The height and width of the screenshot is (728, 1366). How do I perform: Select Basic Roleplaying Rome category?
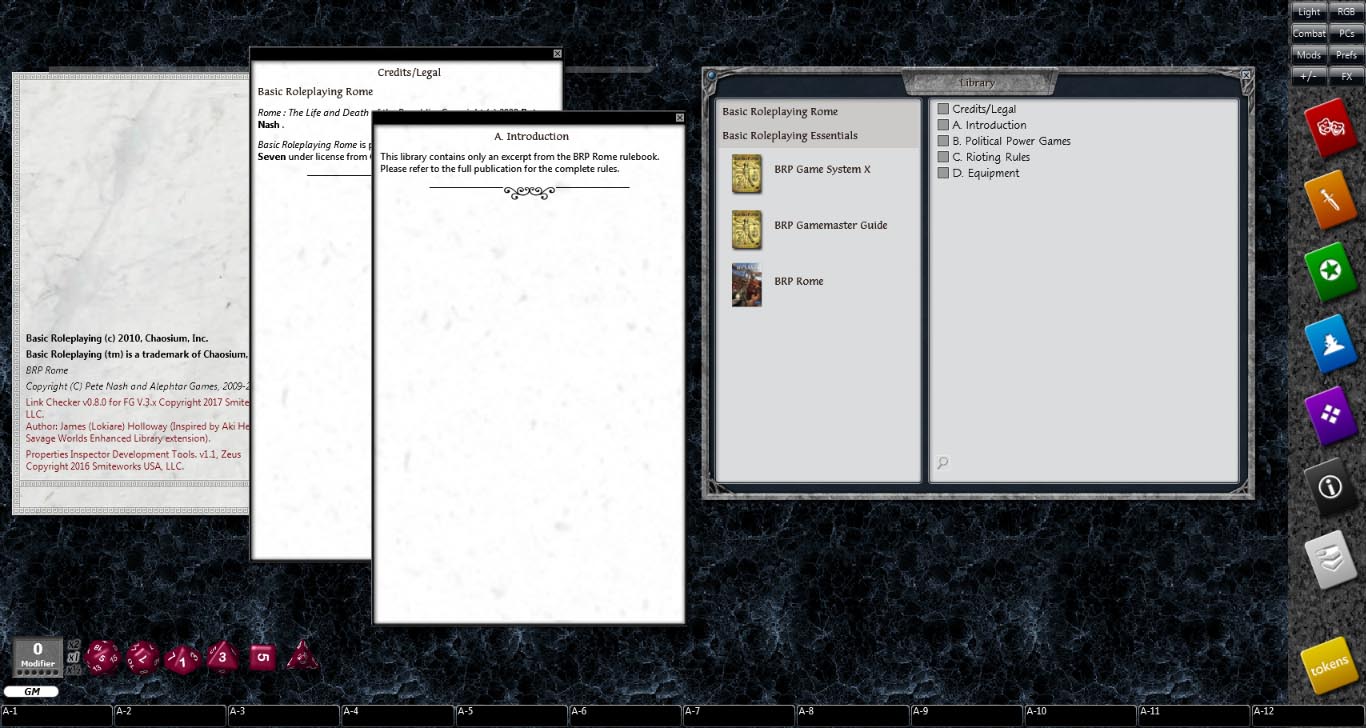780,112
